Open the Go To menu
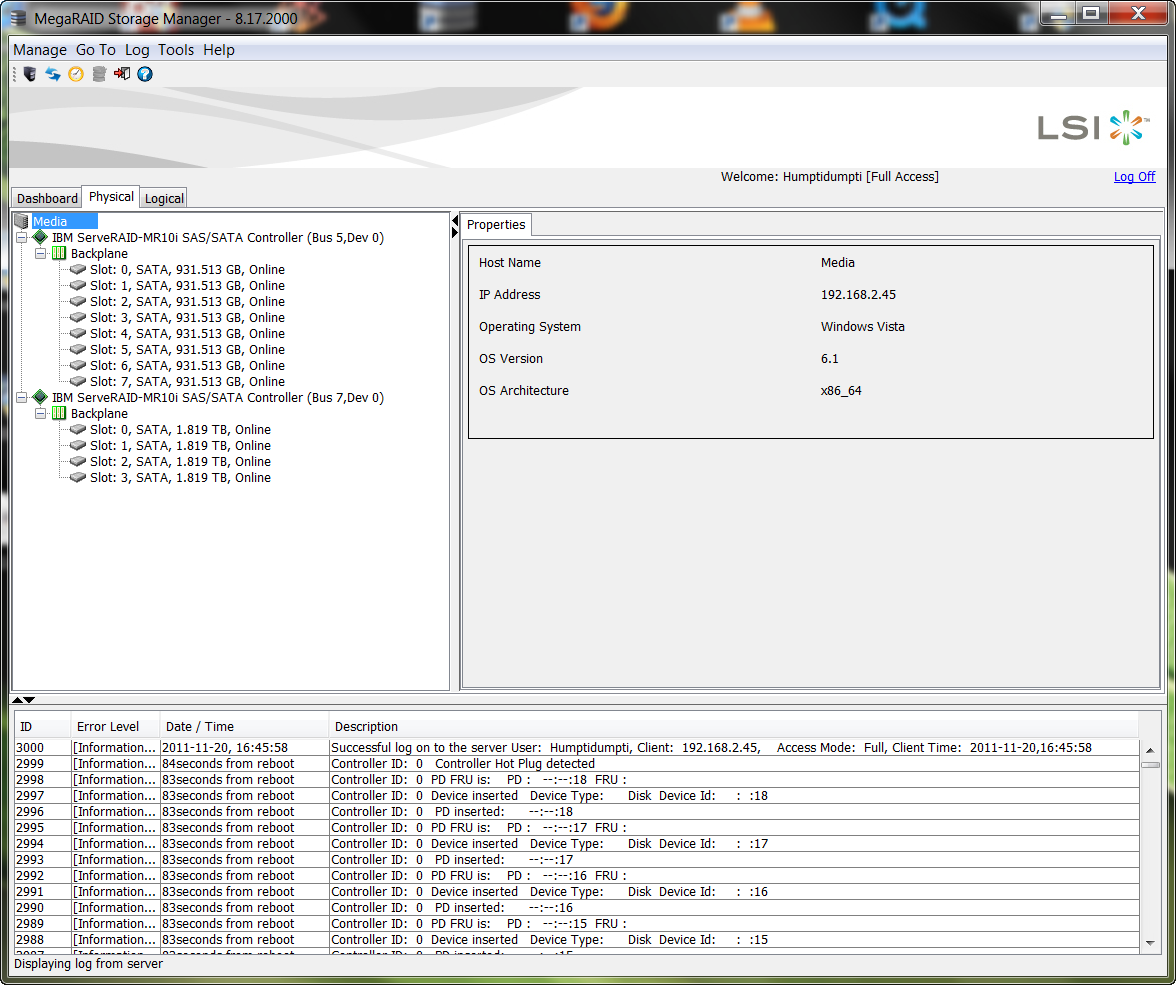1176x985 pixels. 96,50
